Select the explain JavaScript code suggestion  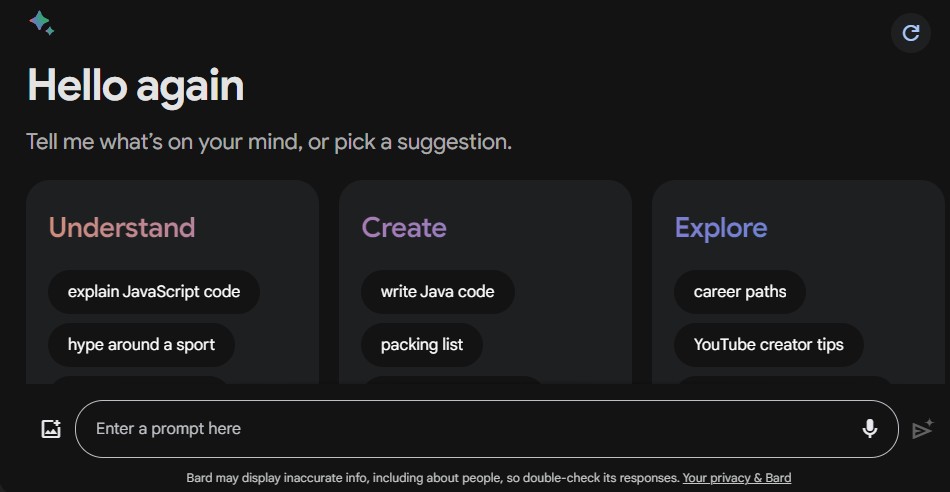click(x=154, y=292)
